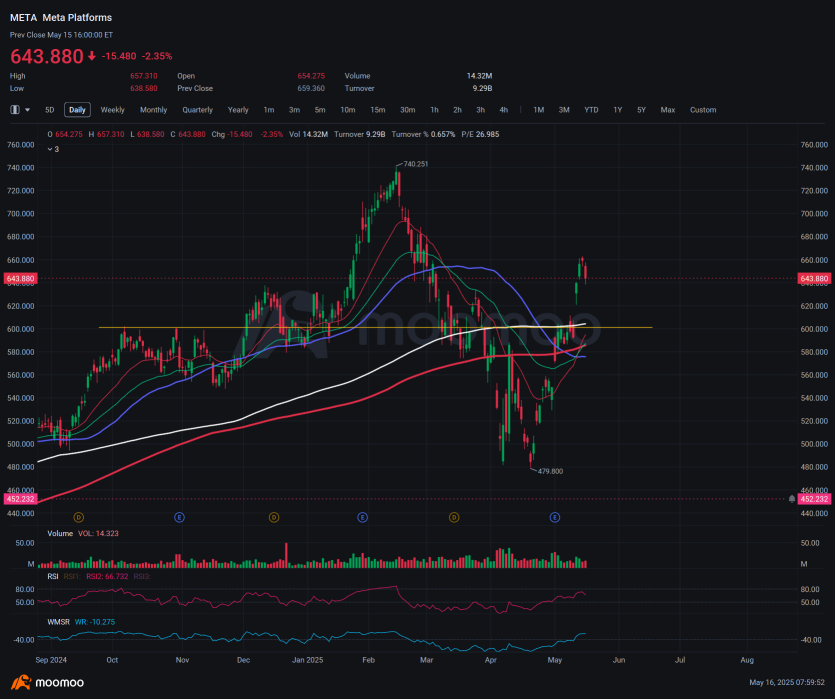Open the dividend marker in mid March 2025

tap(454, 517)
